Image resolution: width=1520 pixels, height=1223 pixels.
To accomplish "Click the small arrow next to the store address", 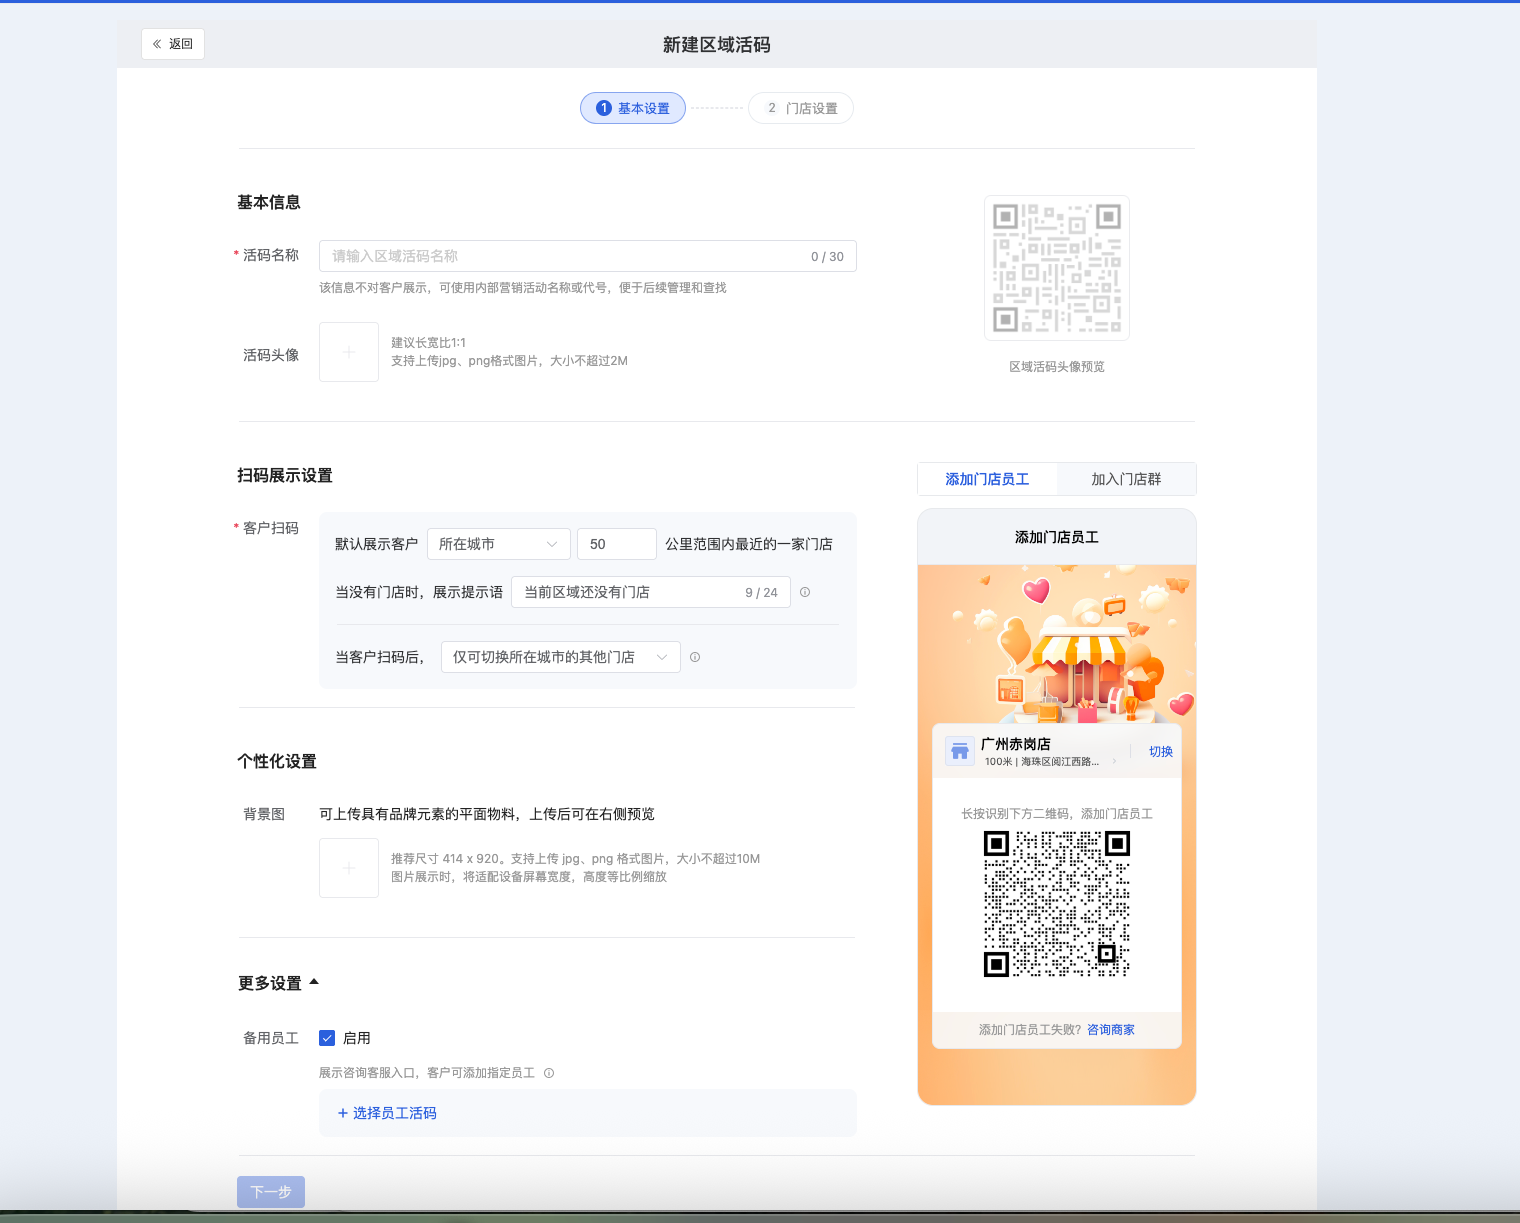I will (1114, 762).
